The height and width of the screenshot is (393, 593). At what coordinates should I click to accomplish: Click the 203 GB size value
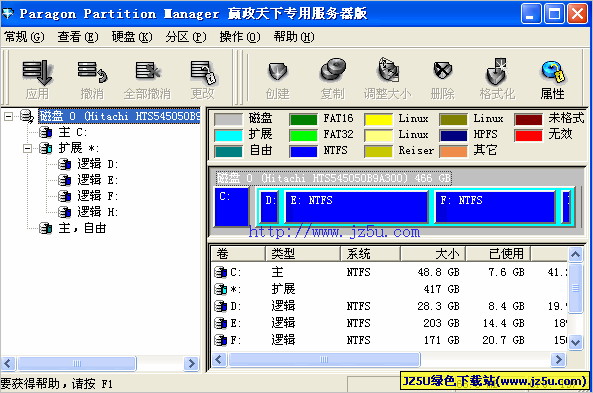tap(441, 323)
